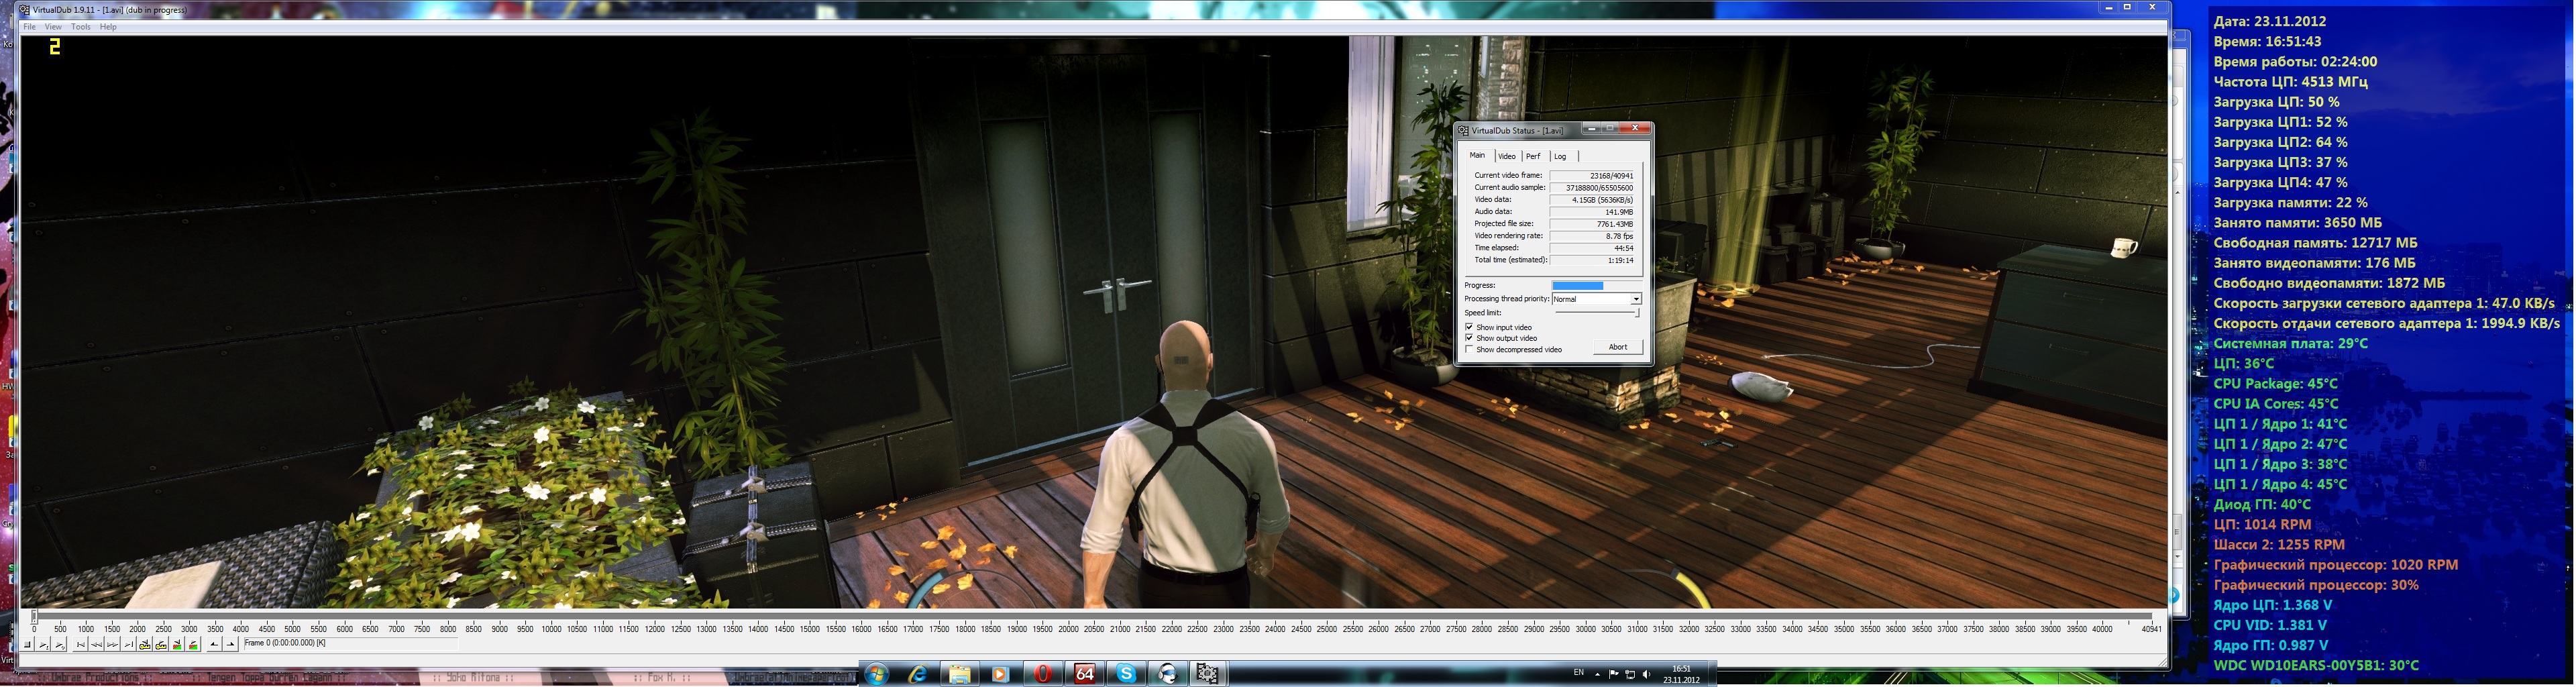Click the 8.78 fps rendering rate value
The image size is (2576, 687).
[x=1593, y=236]
